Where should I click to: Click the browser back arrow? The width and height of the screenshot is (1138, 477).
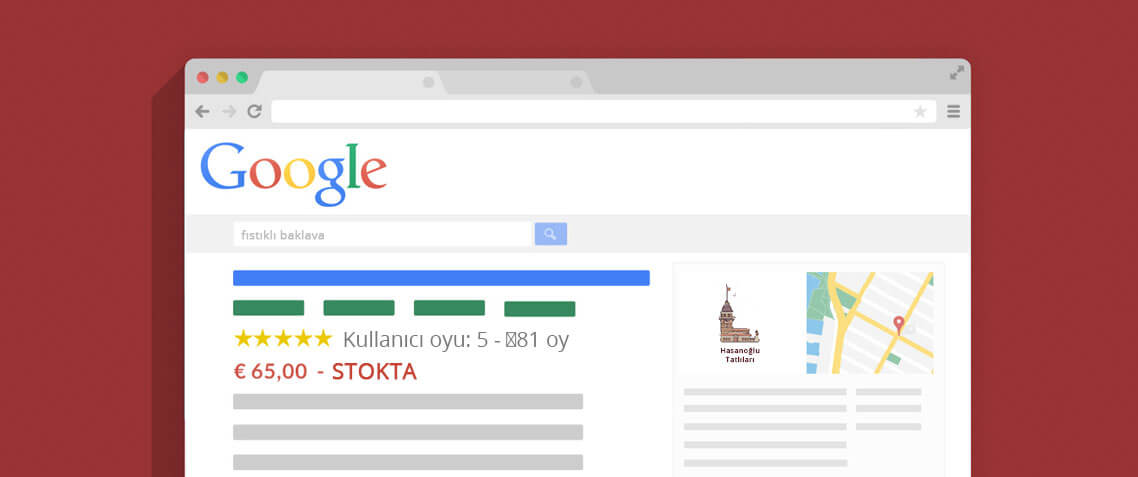tap(202, 111)
